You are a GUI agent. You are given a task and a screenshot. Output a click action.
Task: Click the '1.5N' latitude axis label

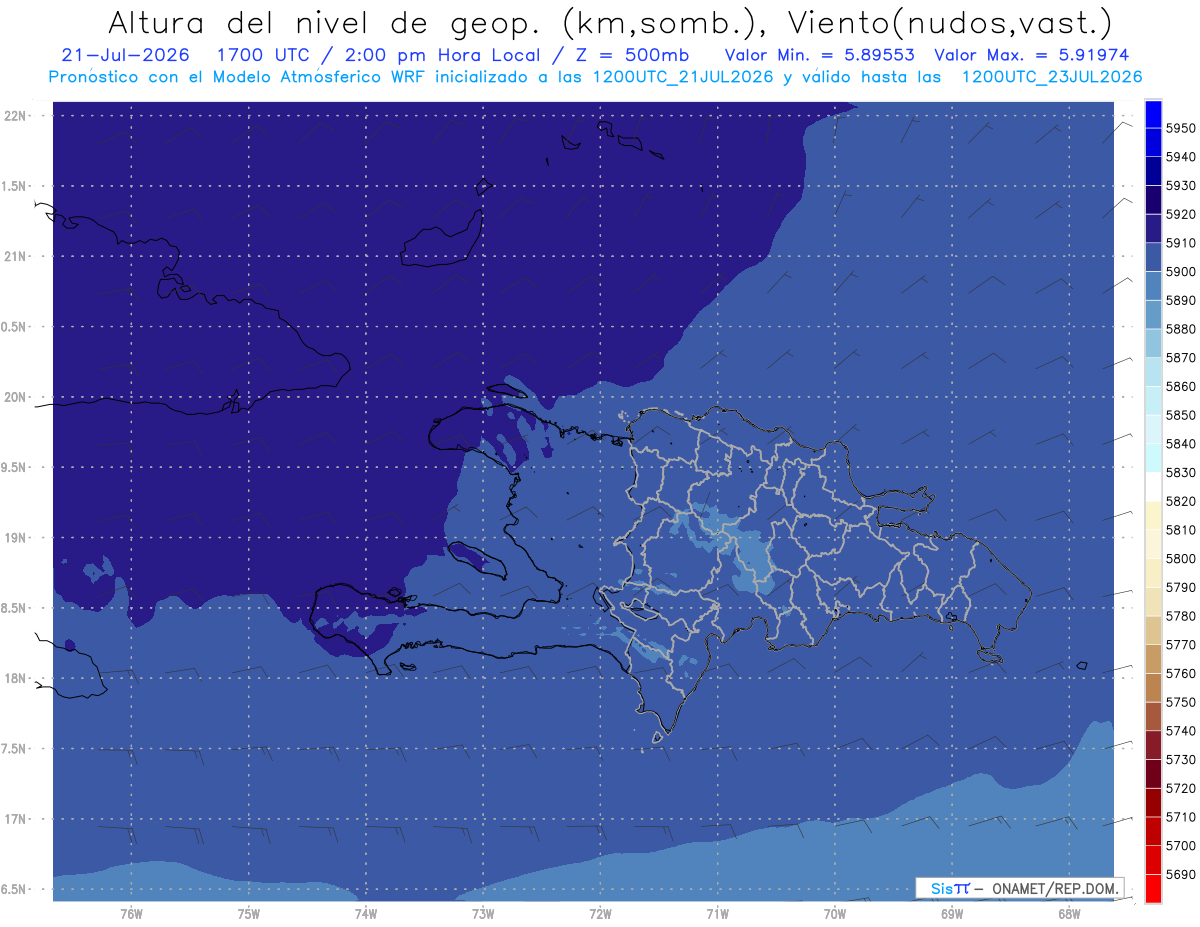pyautogui.click(x=15, y=186)
